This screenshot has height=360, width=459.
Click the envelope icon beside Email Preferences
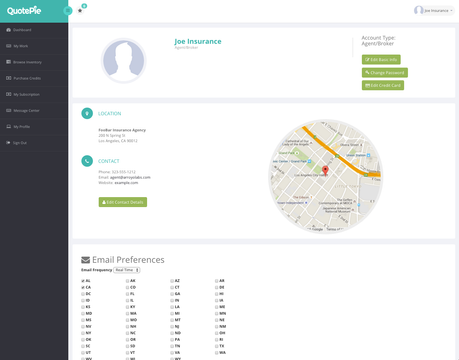(x=86, y=260)
